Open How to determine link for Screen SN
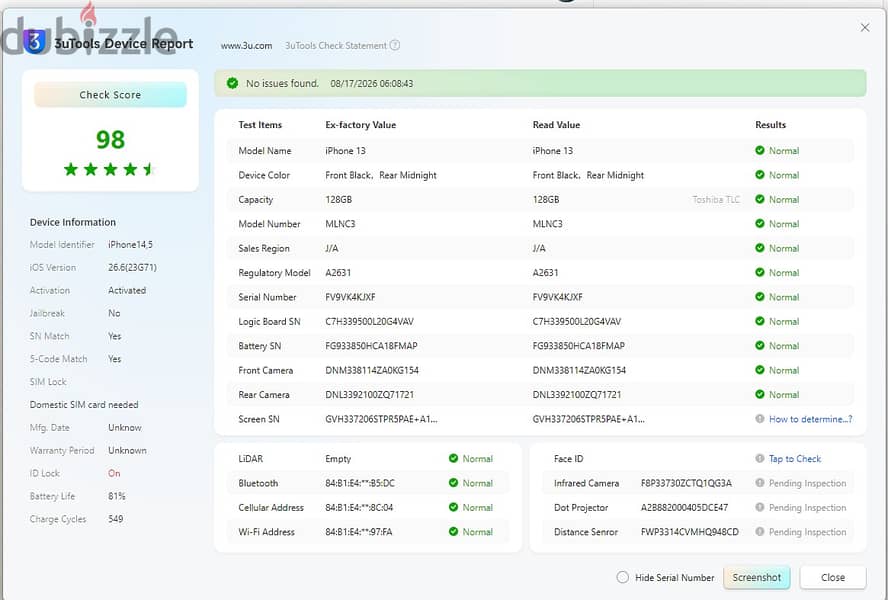The width and height of the screenshot is (888, 600). pos(810,419)
